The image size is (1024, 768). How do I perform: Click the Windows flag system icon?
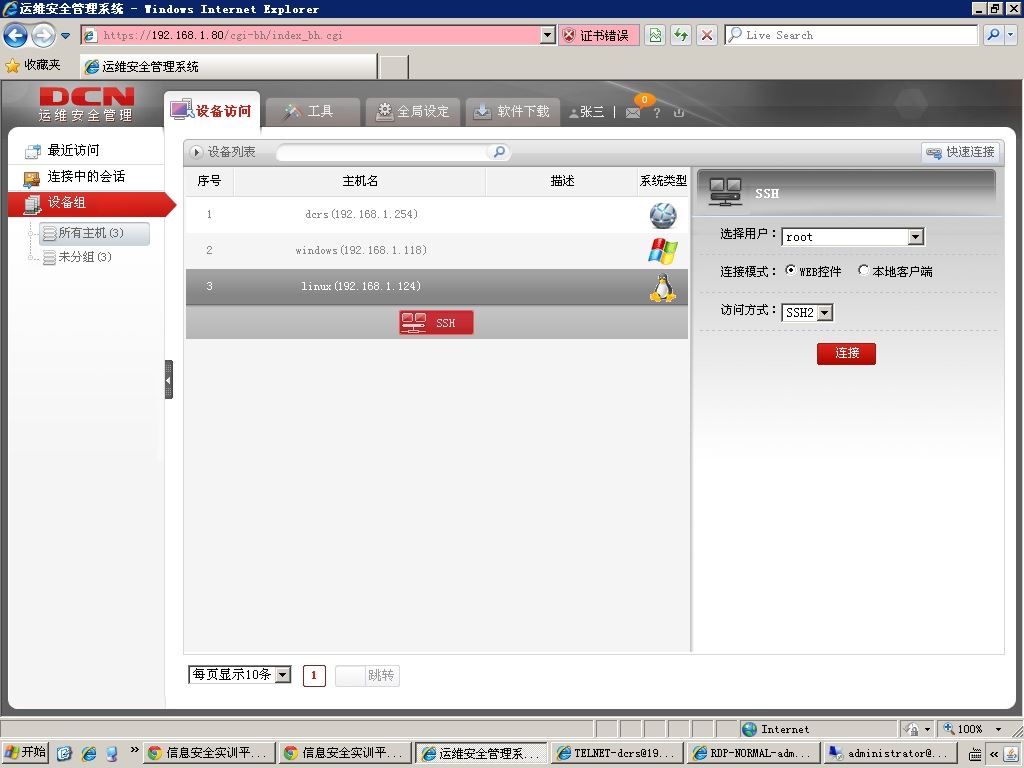(663, 251)
